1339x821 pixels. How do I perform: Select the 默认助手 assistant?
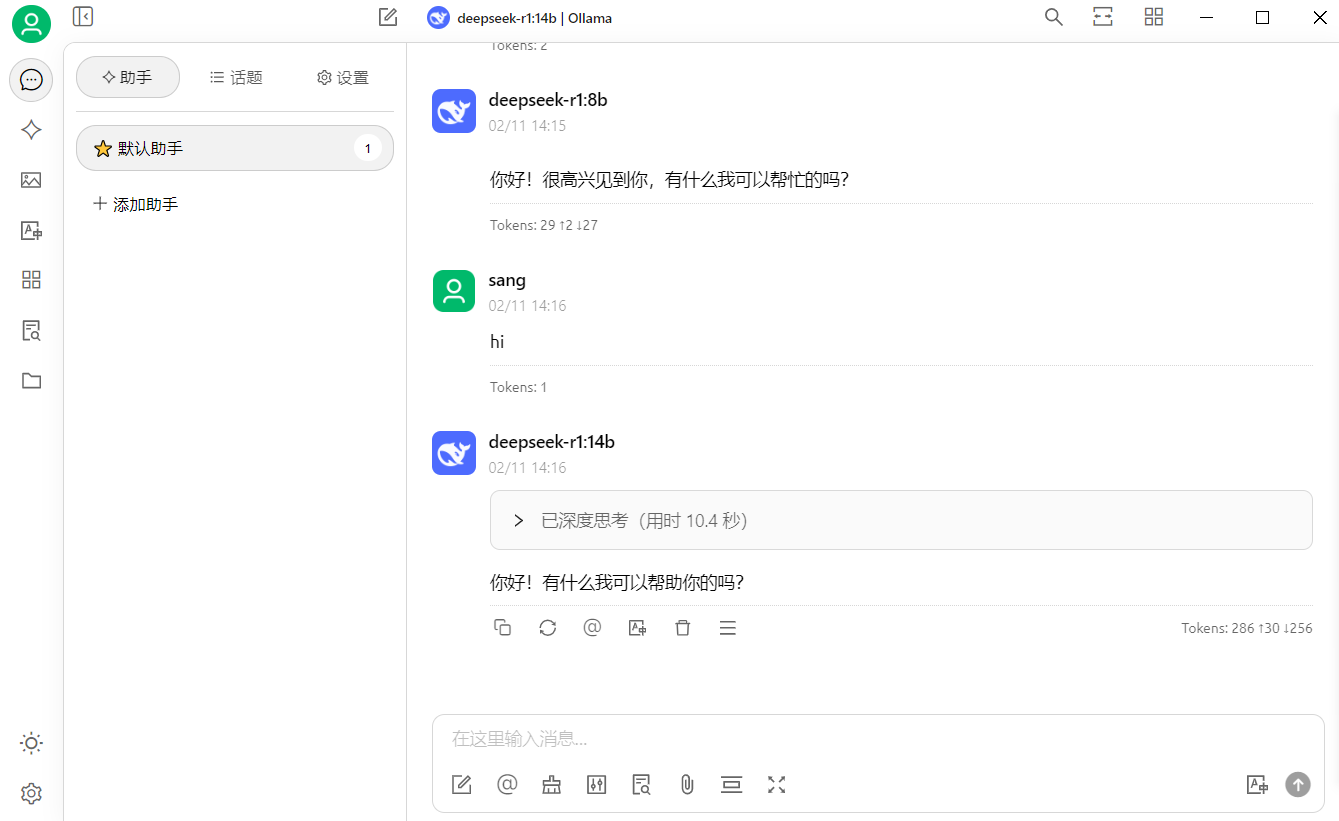(235, 148)
